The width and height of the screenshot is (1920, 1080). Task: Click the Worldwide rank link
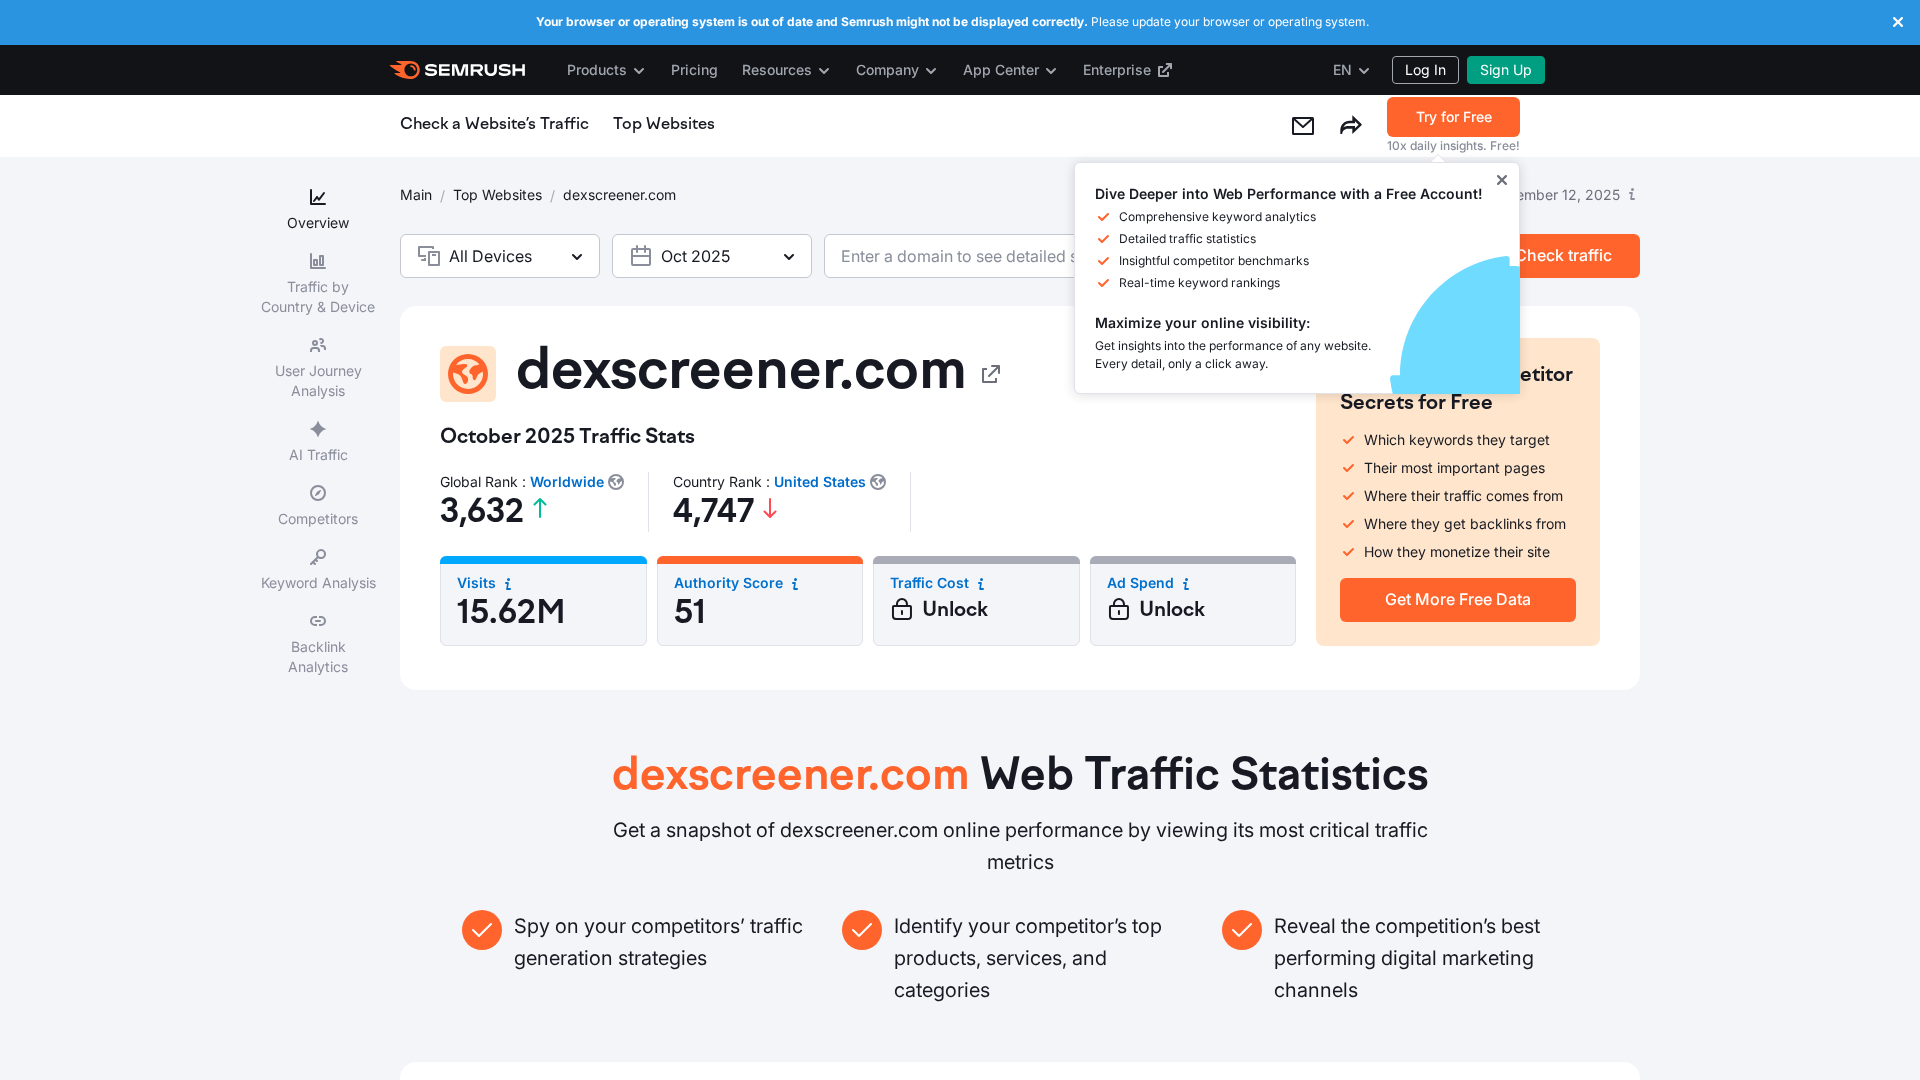[567, 482]
